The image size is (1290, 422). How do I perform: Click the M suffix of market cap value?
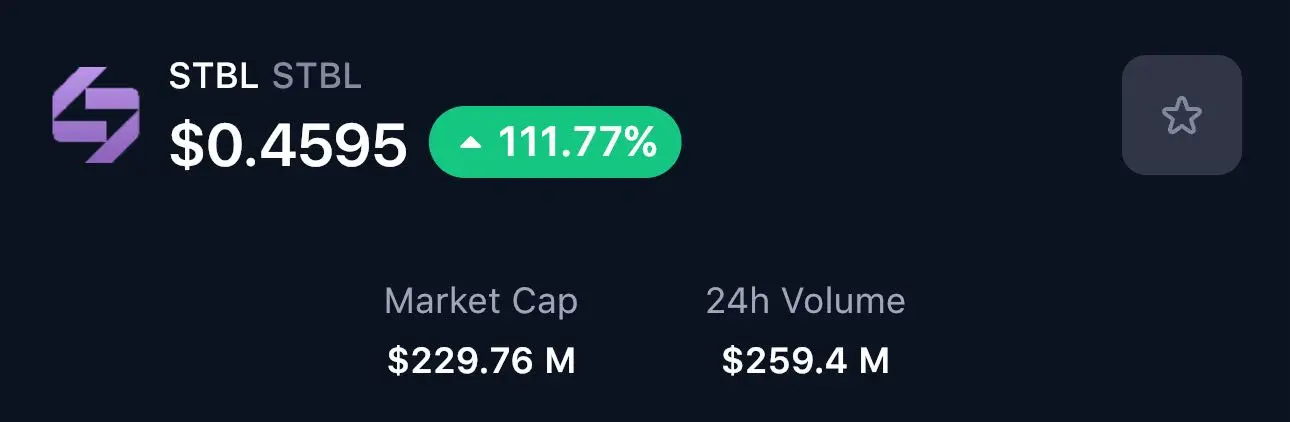tap(561, 361)
